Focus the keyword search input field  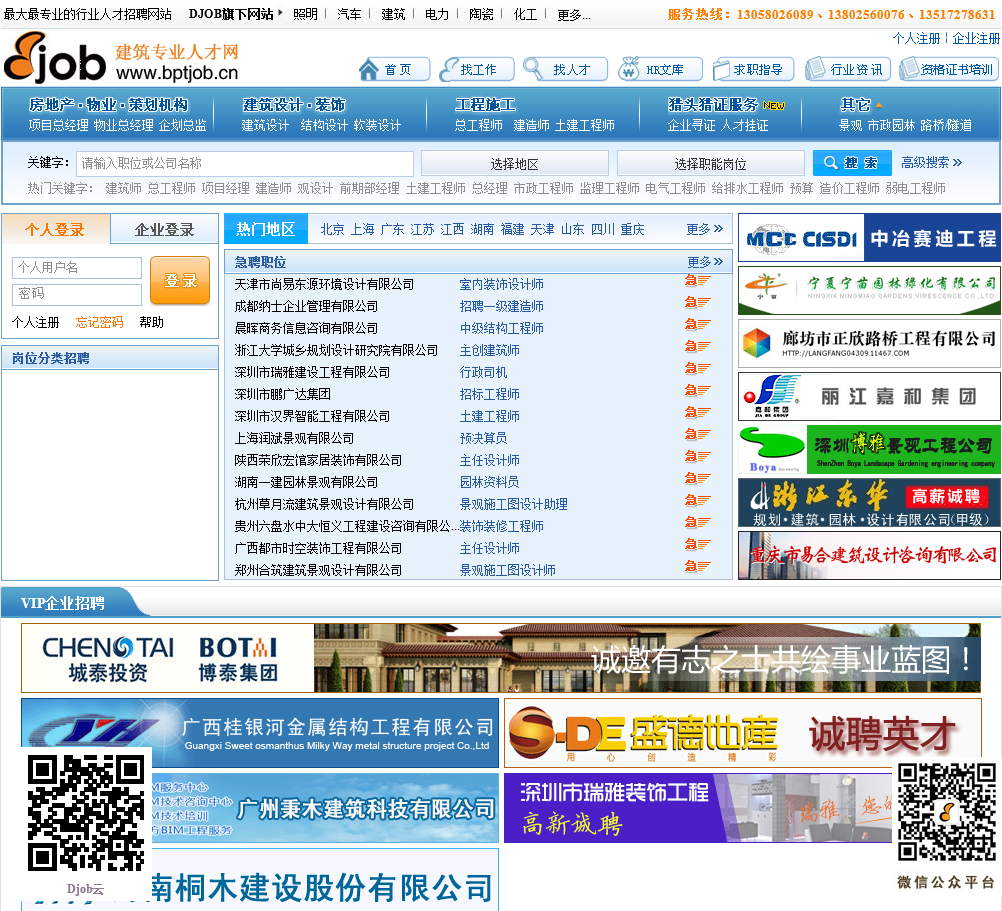click(x=245, y=163)
